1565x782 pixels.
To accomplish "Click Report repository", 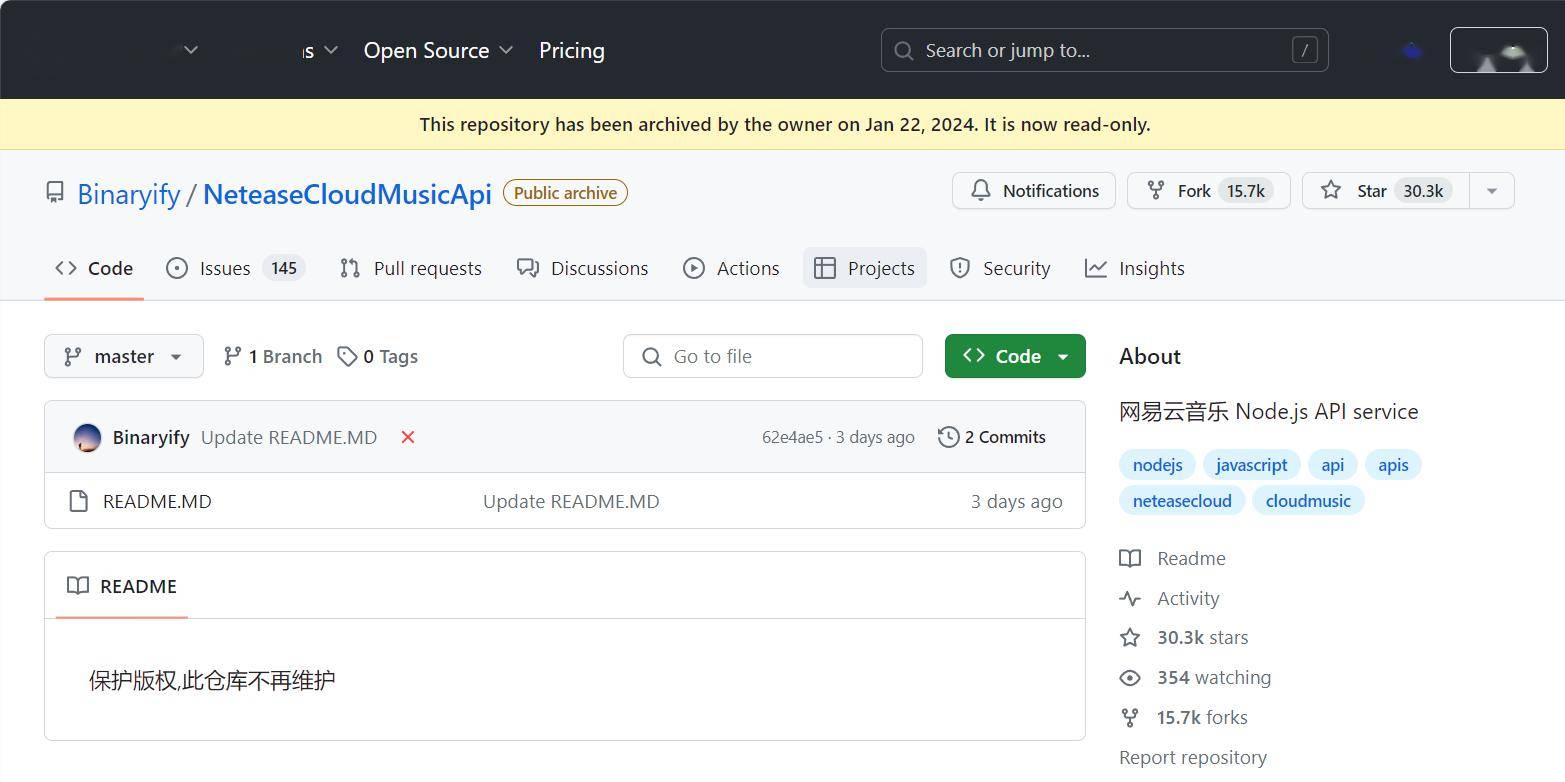I will 1193,757.
